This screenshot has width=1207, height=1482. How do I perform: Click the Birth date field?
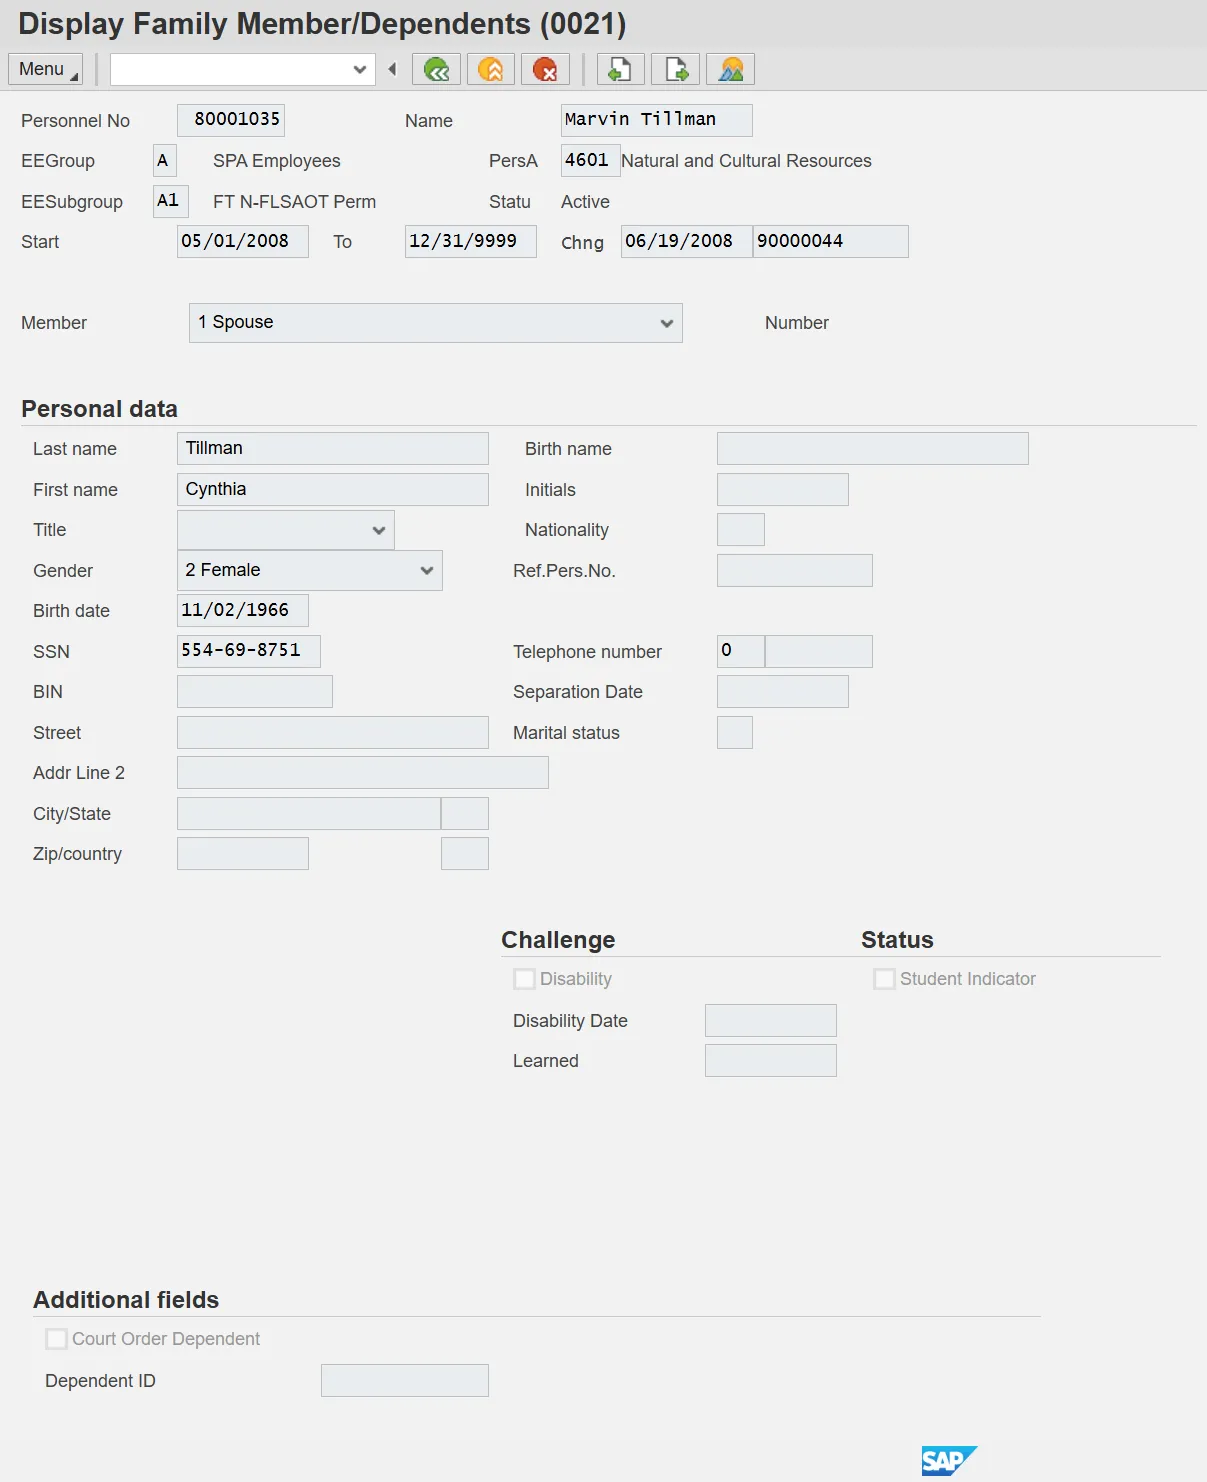click(243, 610)
